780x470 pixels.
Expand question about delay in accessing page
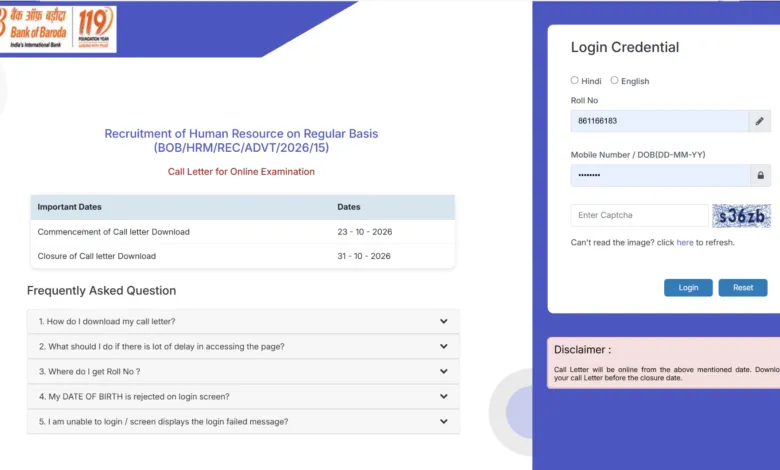pyautogui.click(x=243, y=346)
